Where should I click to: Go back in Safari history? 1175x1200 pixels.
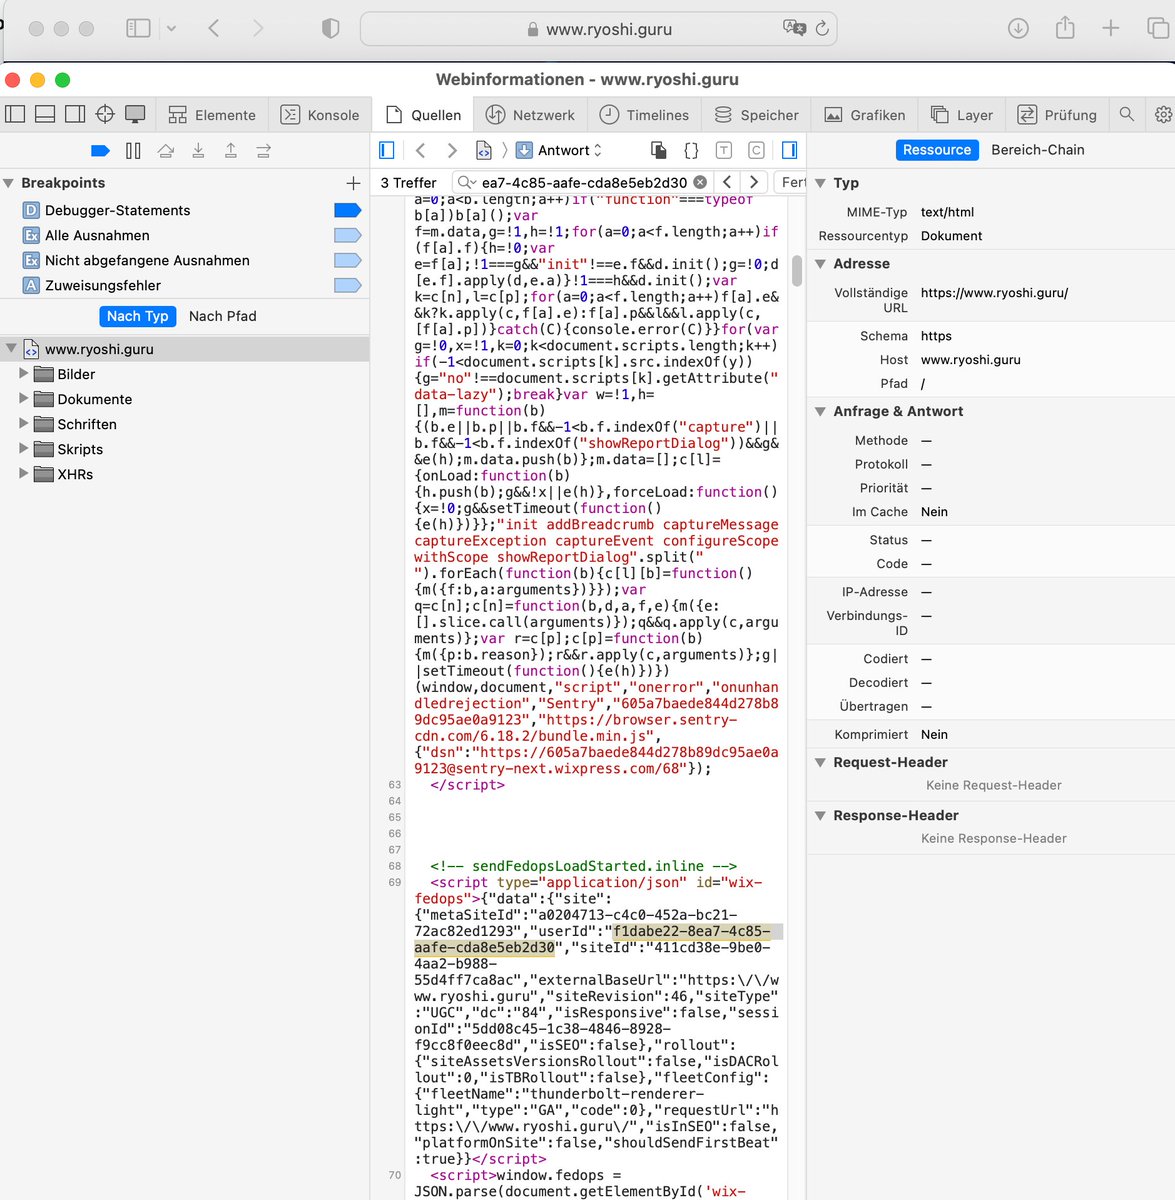coord(214,29)
